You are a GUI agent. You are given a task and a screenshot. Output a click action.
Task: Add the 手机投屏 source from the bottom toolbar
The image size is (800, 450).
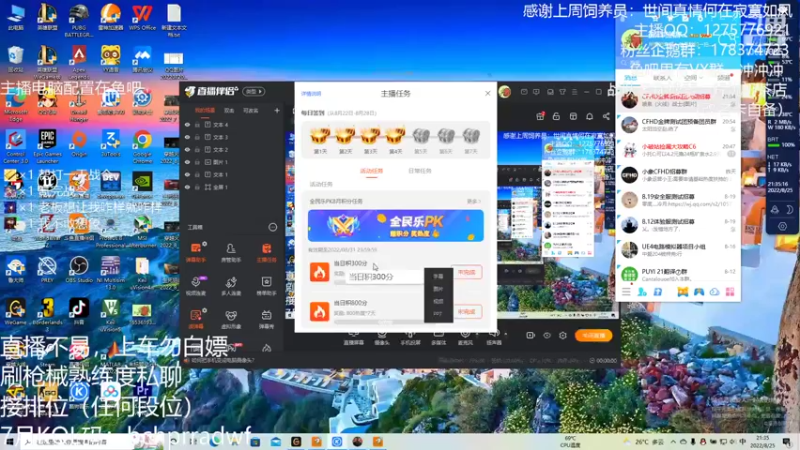pyautogui.click(x=410, y=338)
